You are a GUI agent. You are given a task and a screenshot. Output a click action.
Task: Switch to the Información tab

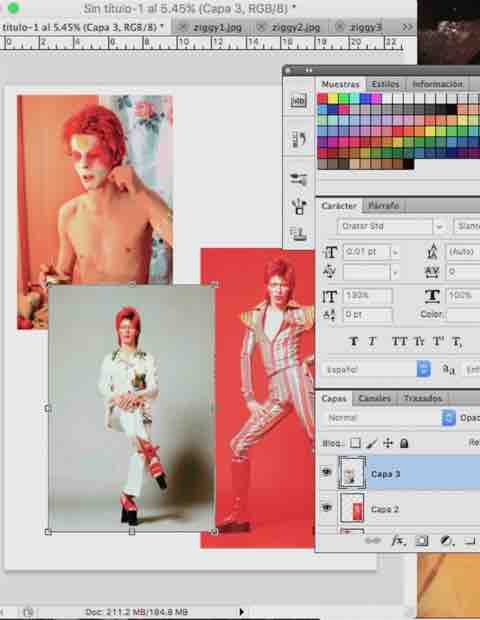coord(437,84)
